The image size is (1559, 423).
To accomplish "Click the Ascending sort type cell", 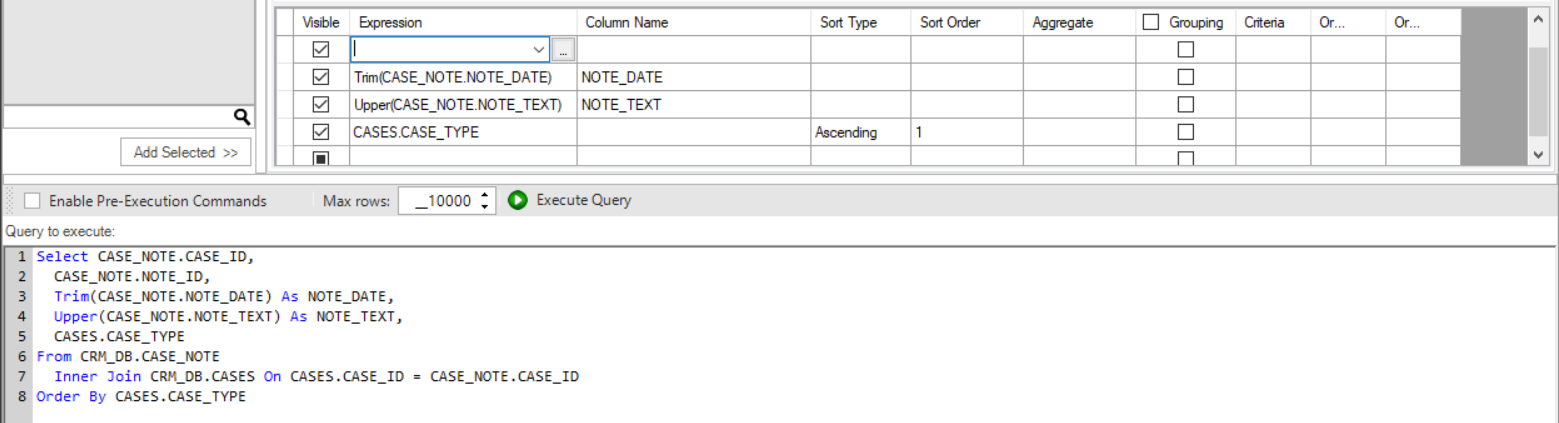I will pos(846,132).
